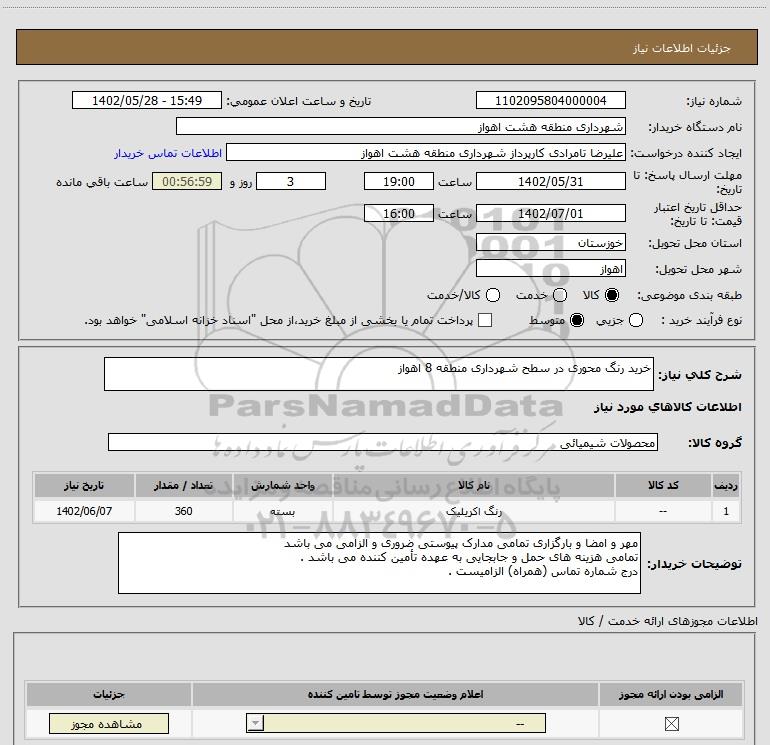Screen dimensions: 770x745
Task: Click price validity time 16:00
Action: pos(399,213)
